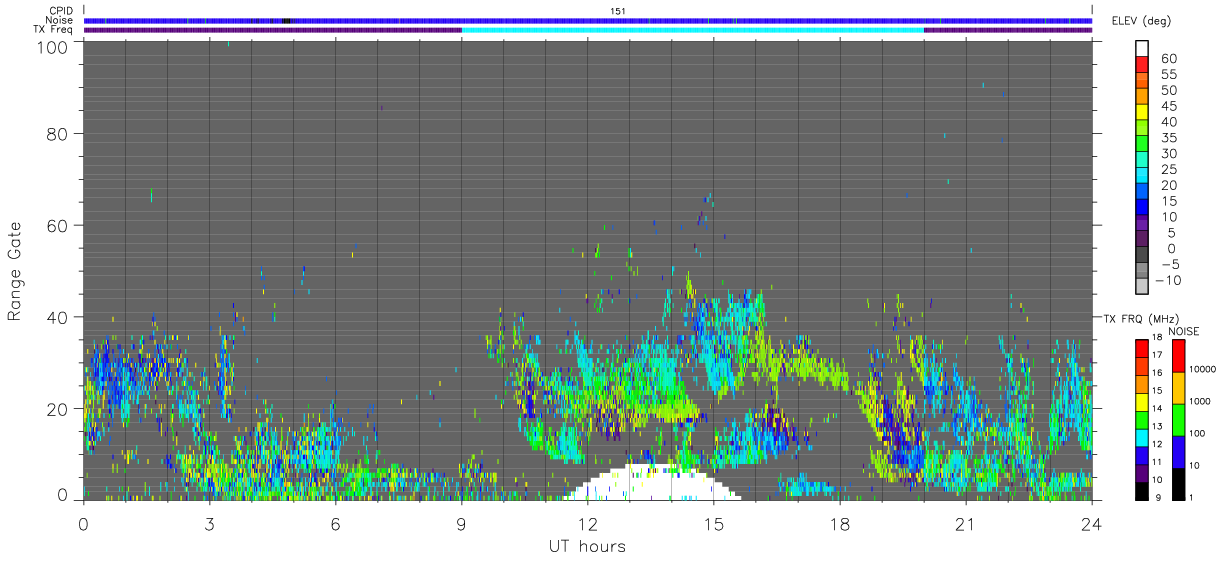Image resolution: width=1228 pixels, height=567 pixels.
Task: Click the light gray bottom swatch of ELEV colorbar
Action: click(x=1143, y=284)
